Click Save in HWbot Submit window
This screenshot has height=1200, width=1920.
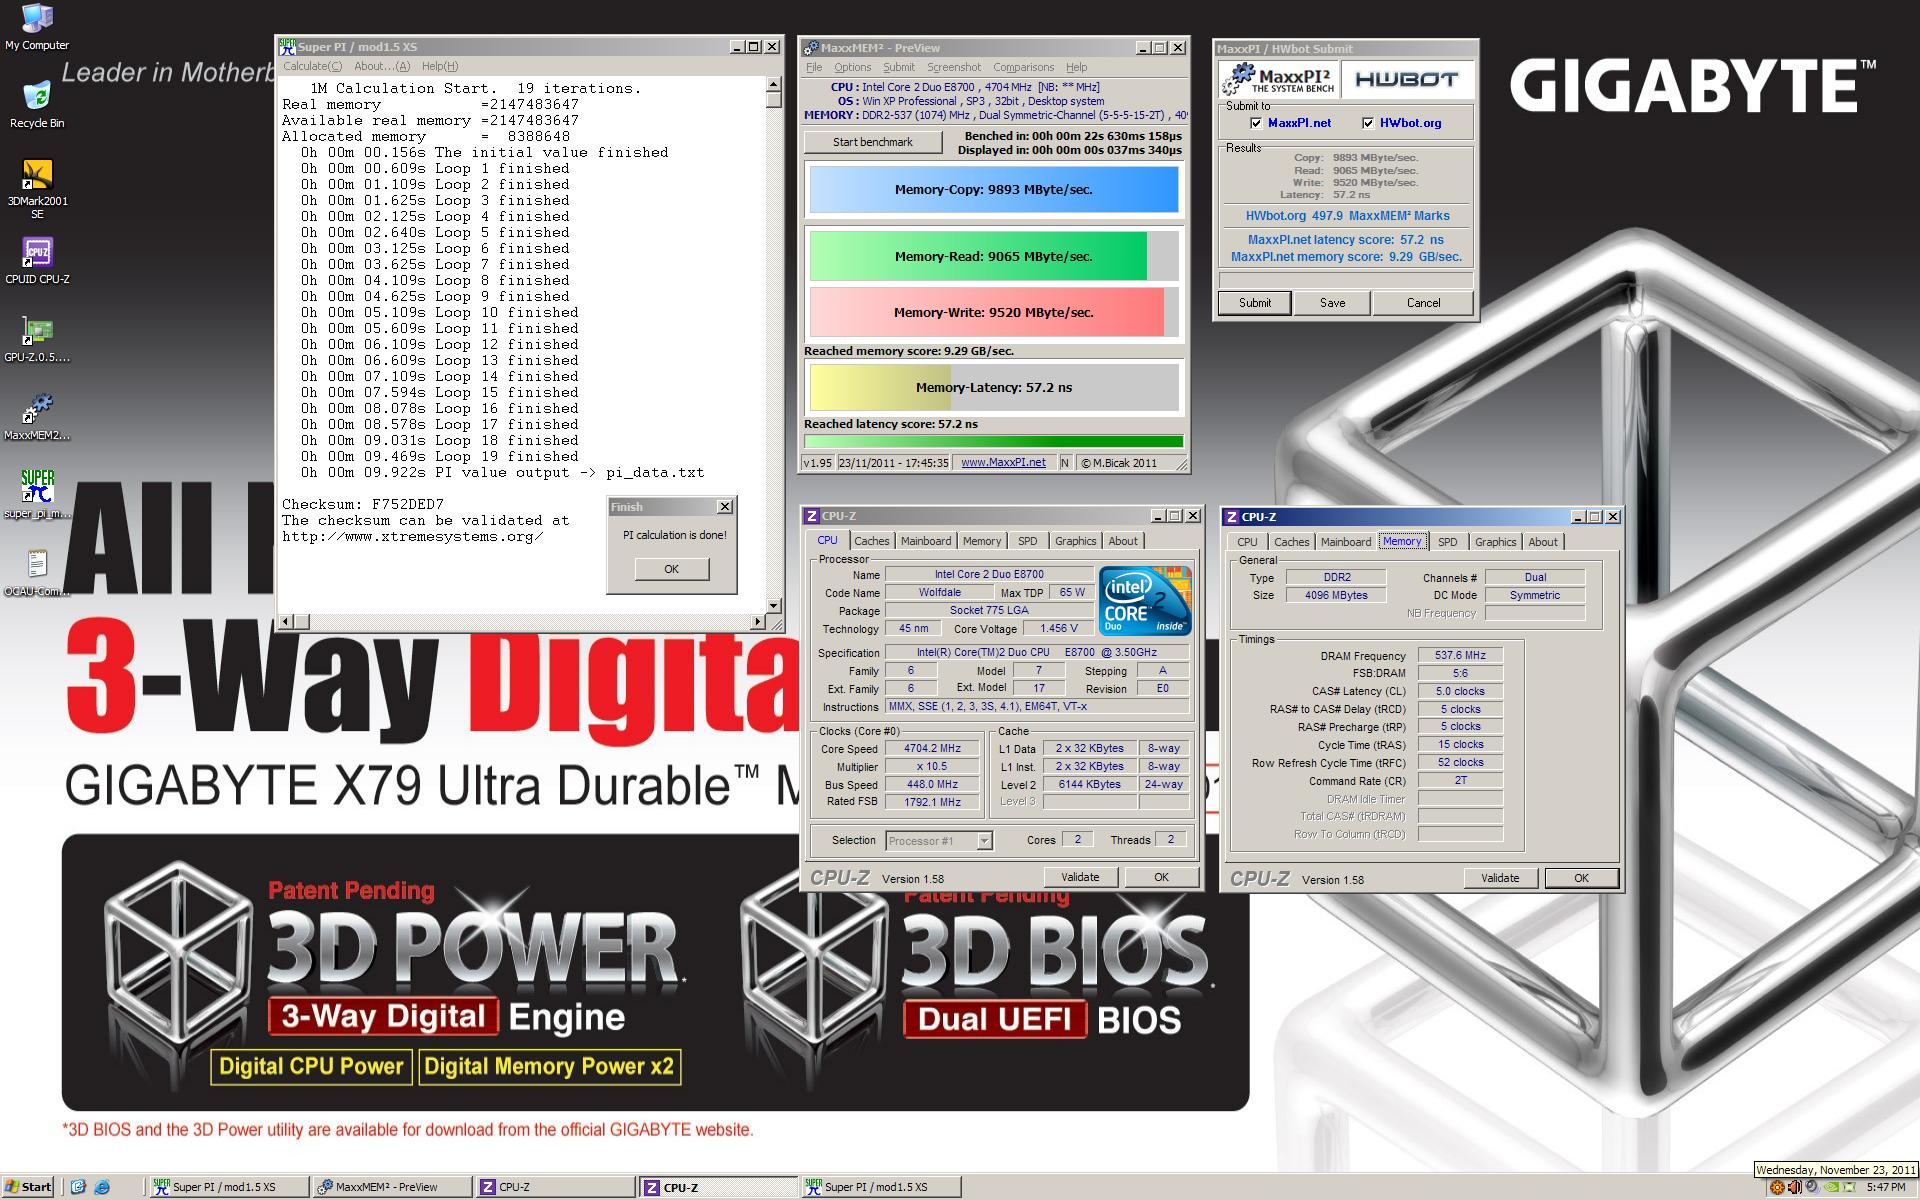(1332, 303)
